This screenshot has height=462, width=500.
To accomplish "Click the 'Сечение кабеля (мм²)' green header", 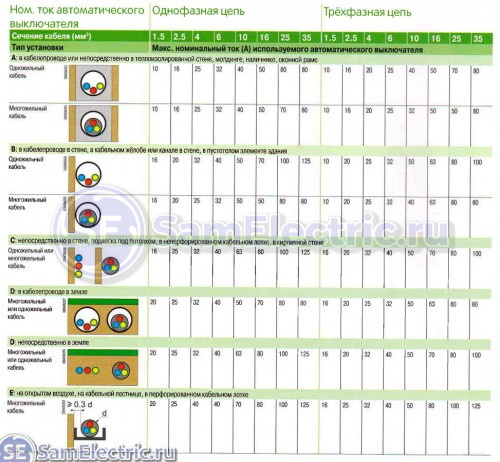I will pos(51,36).
